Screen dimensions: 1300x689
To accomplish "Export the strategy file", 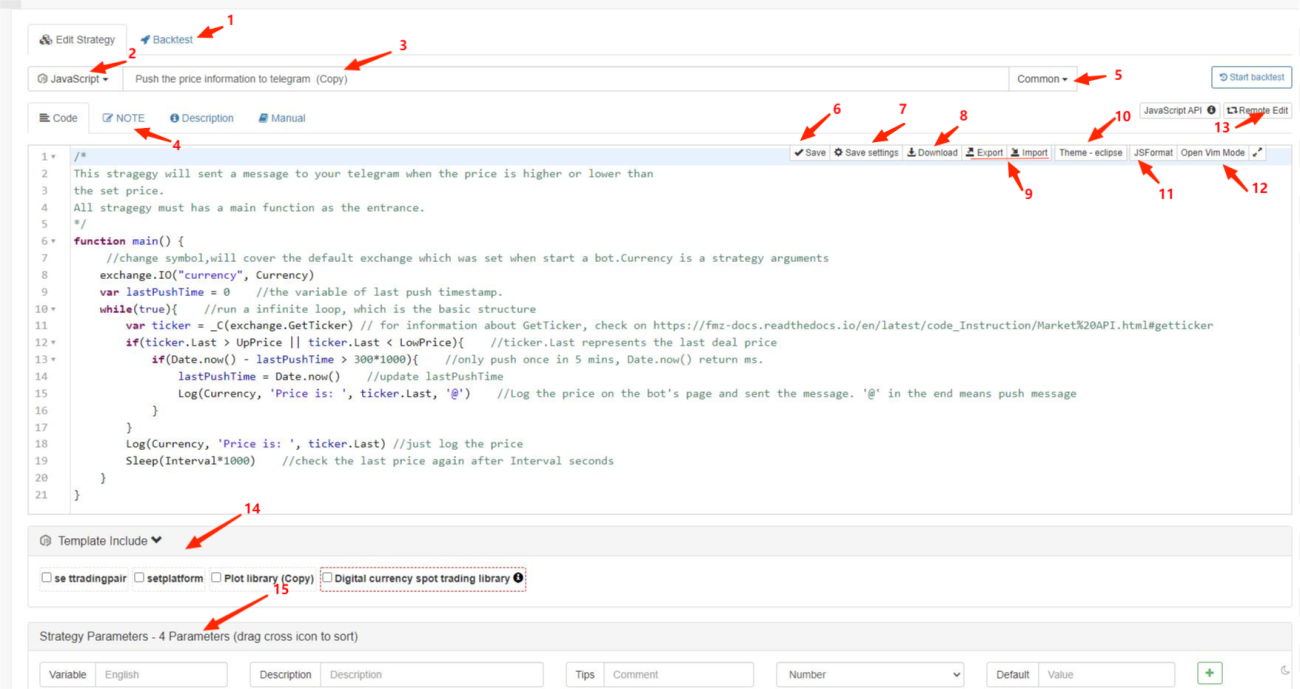I will pyautogui.click(x=985, y=153).
